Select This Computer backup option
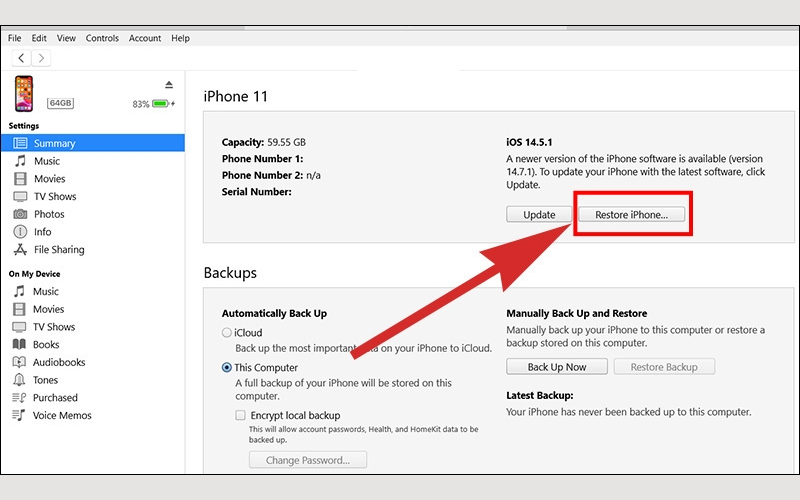 click(x=227, y=368)
